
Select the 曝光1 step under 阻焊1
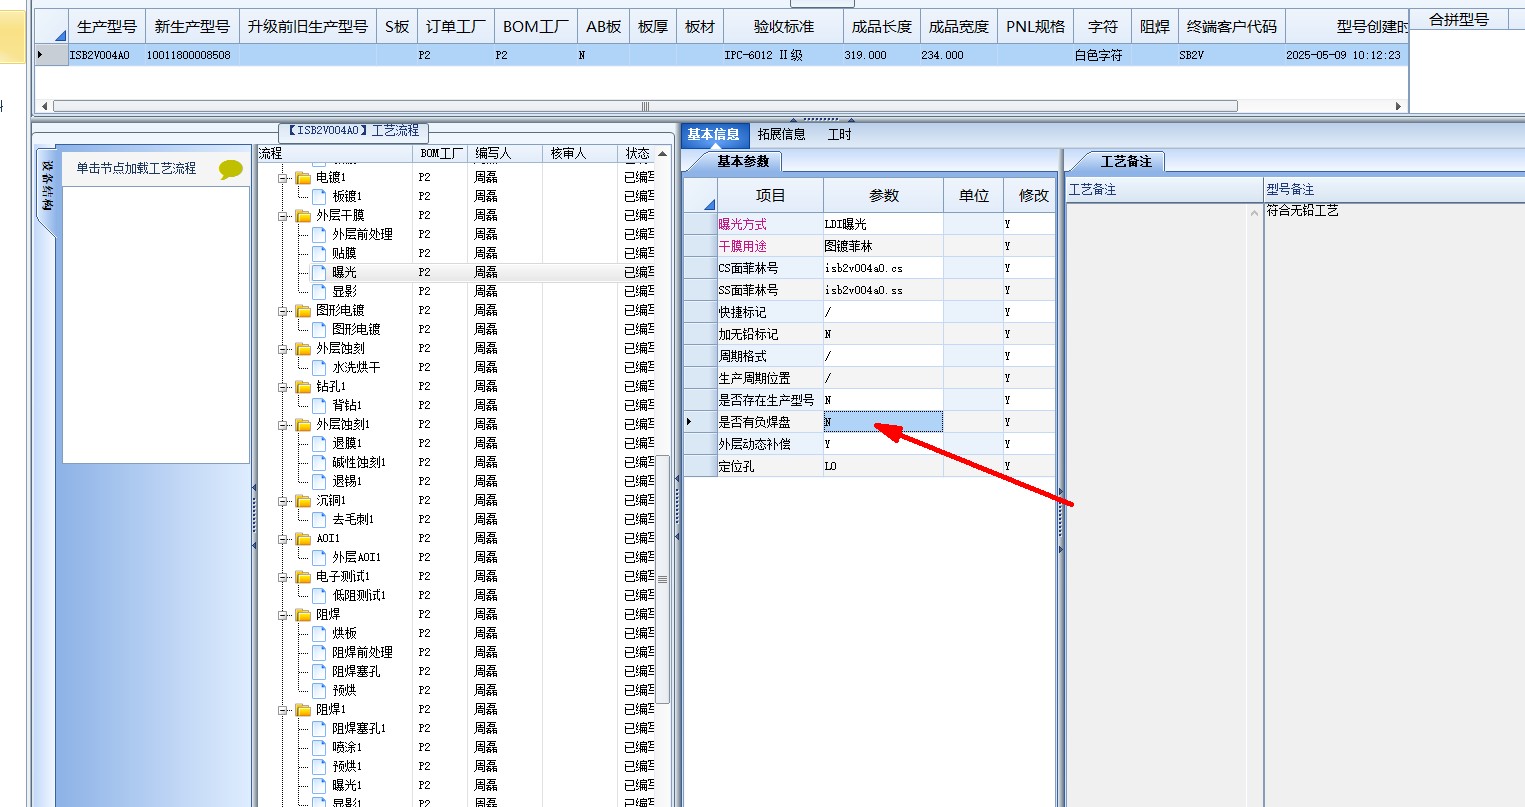tap(347, 785)
